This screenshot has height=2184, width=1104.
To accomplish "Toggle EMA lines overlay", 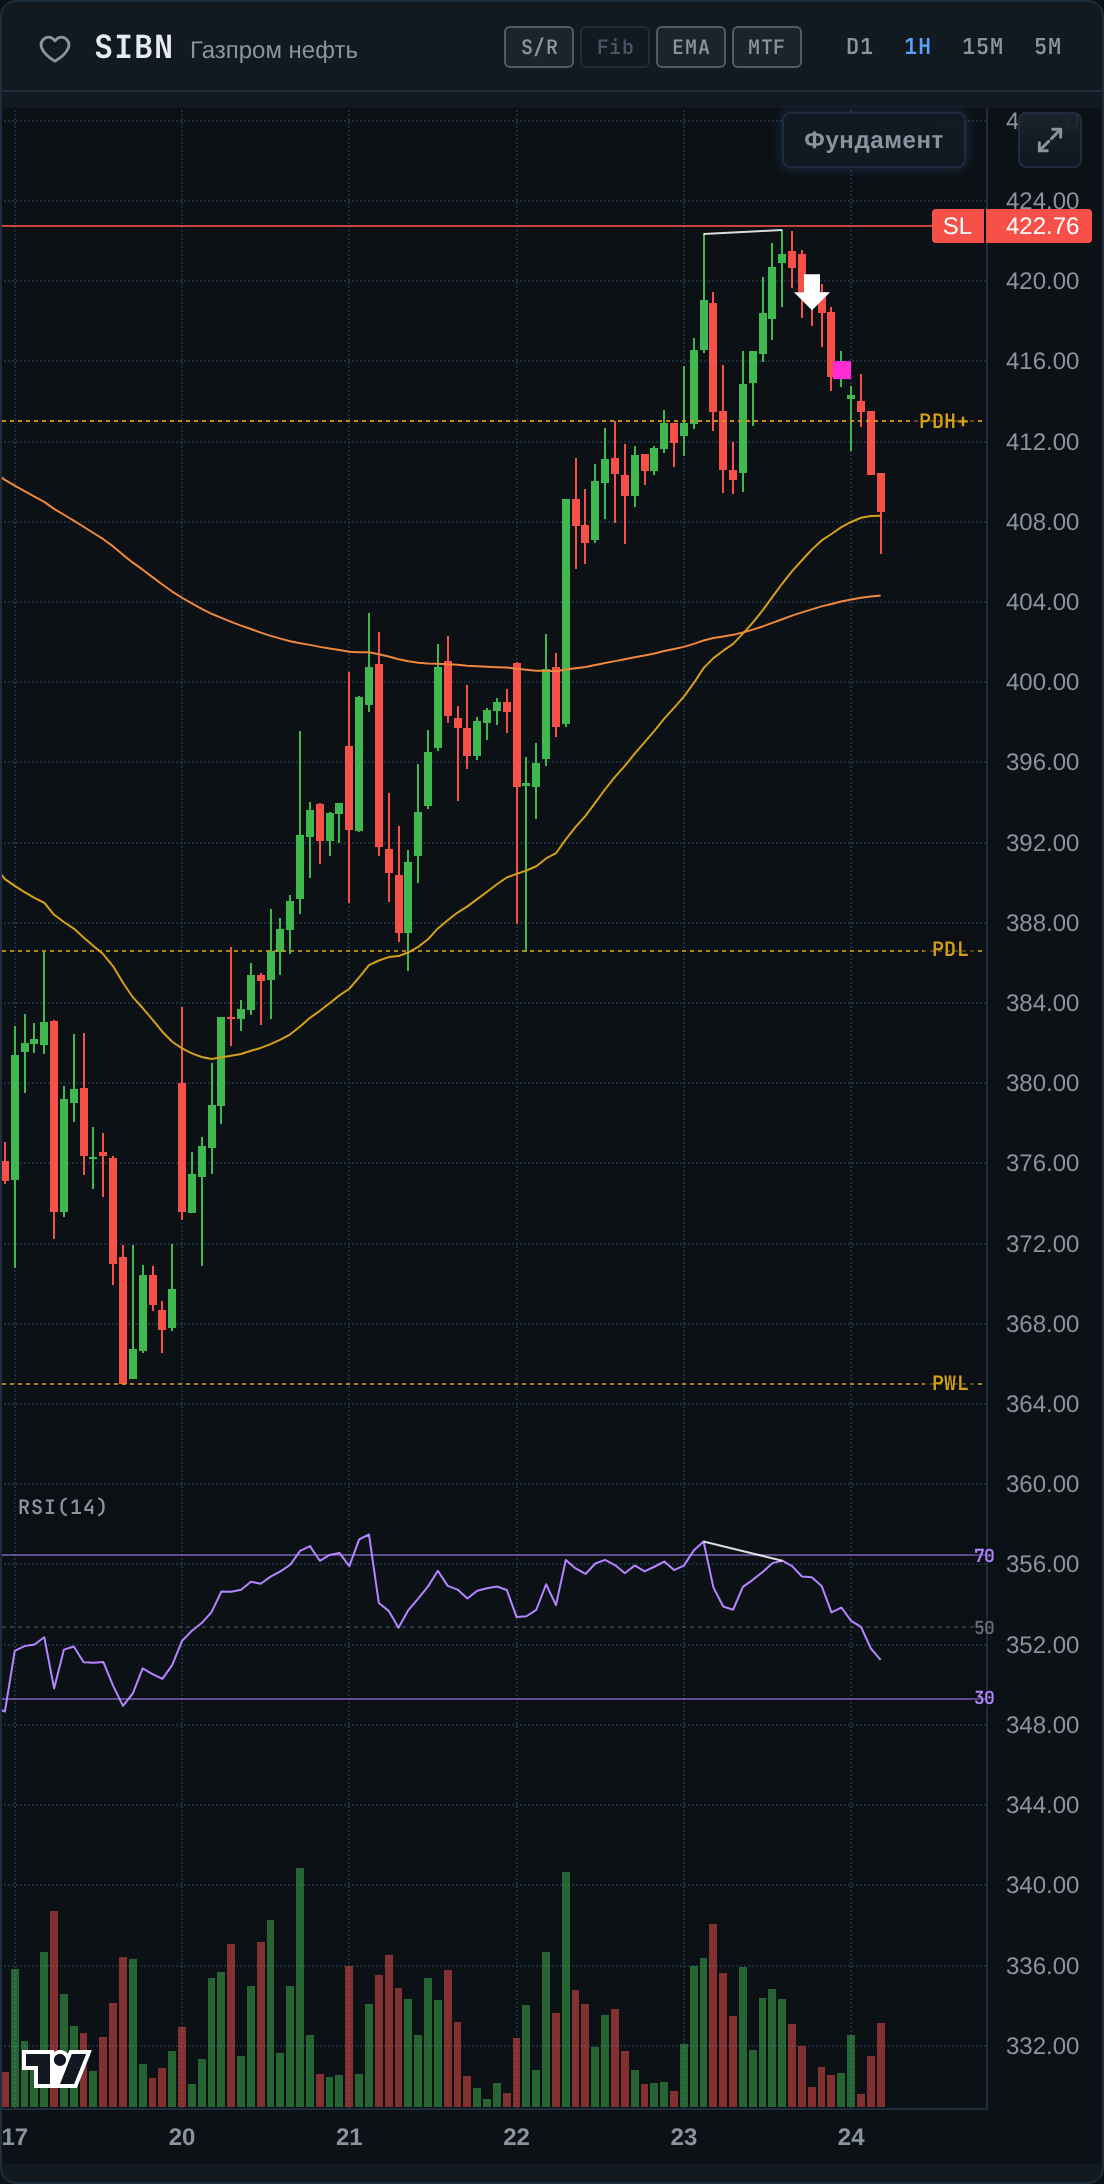I will 691,47.
